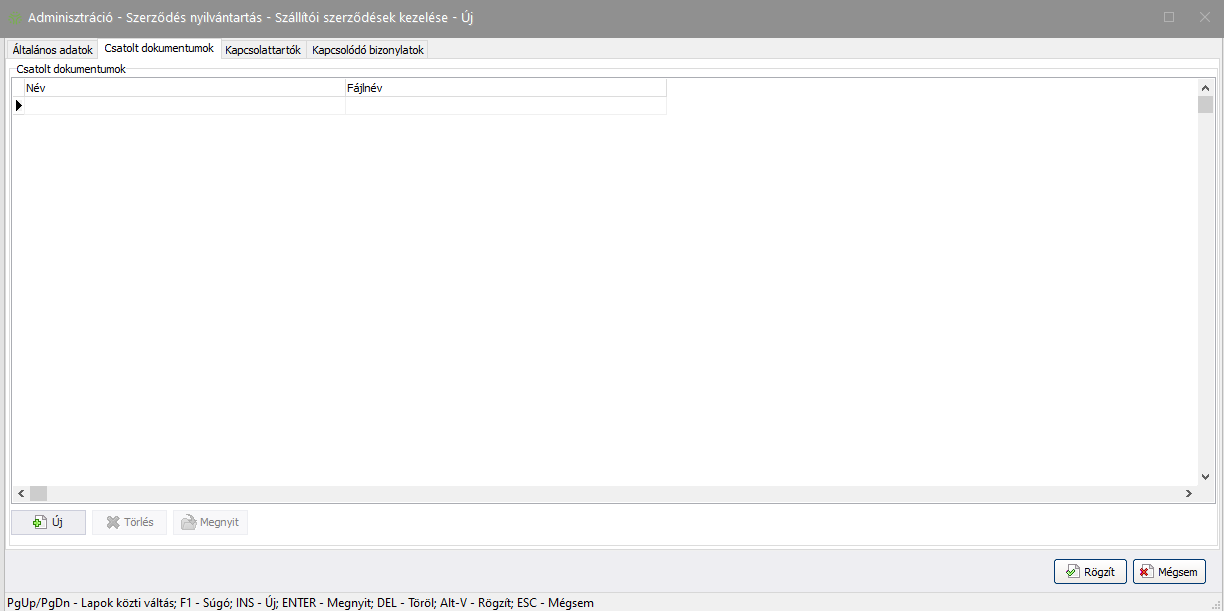Click the Új button with plus icon
Screen dimensions: 1224x611
coord(48,522)
